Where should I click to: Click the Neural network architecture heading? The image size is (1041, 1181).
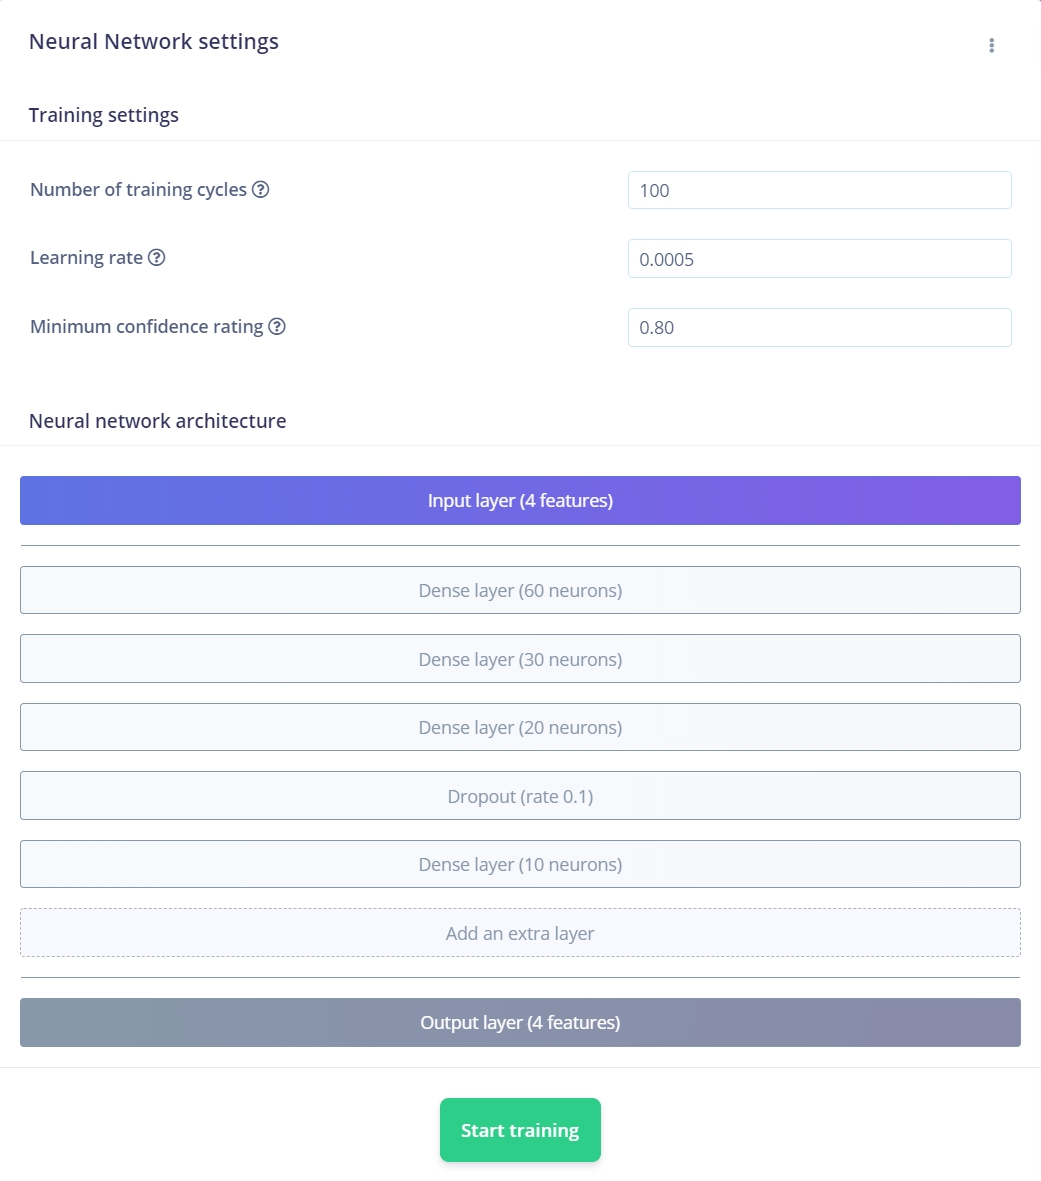click(x=157, y=420)
